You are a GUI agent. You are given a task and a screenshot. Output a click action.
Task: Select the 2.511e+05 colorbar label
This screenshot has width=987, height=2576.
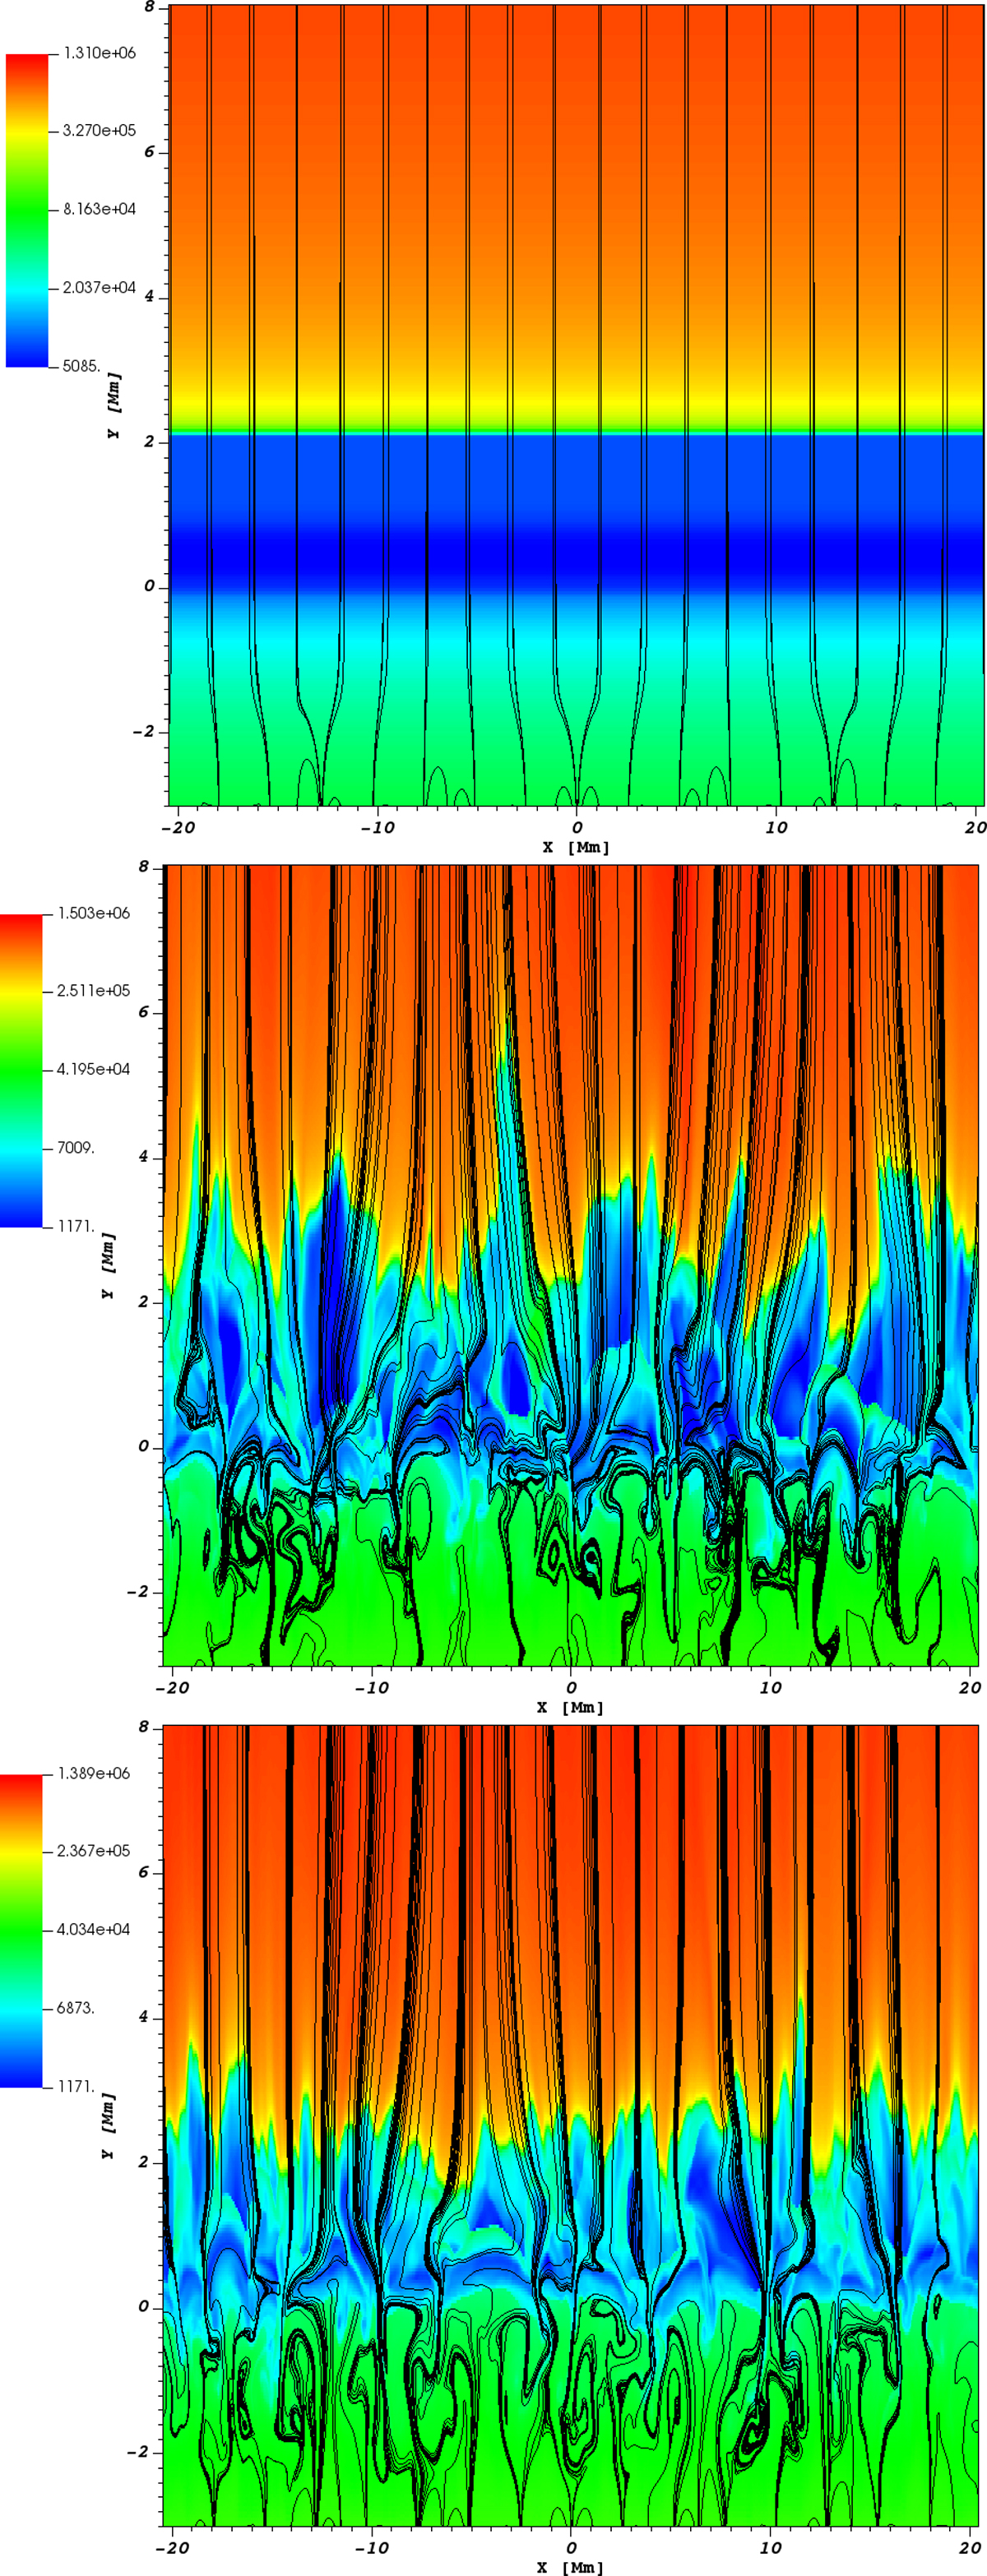point(93,990)
